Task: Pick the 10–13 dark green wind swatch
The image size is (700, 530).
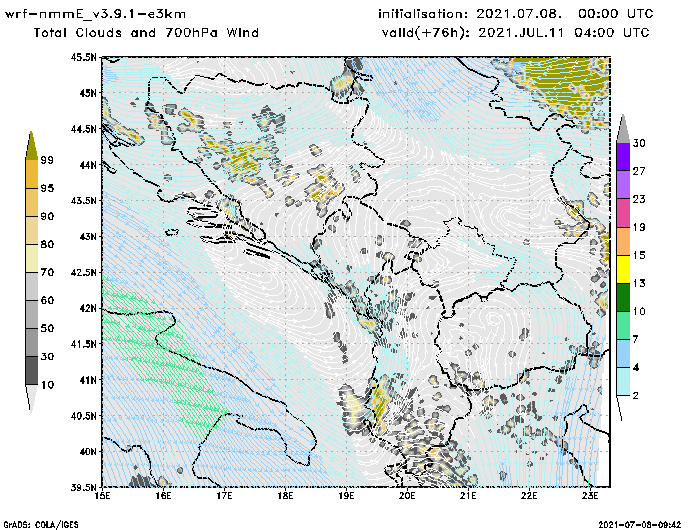Action: click(623, 297)
